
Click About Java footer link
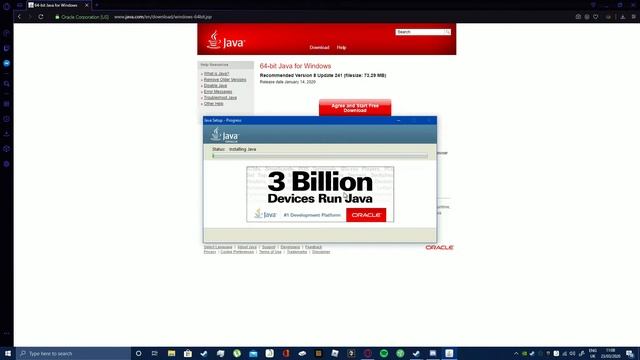[x=247, y=247]
